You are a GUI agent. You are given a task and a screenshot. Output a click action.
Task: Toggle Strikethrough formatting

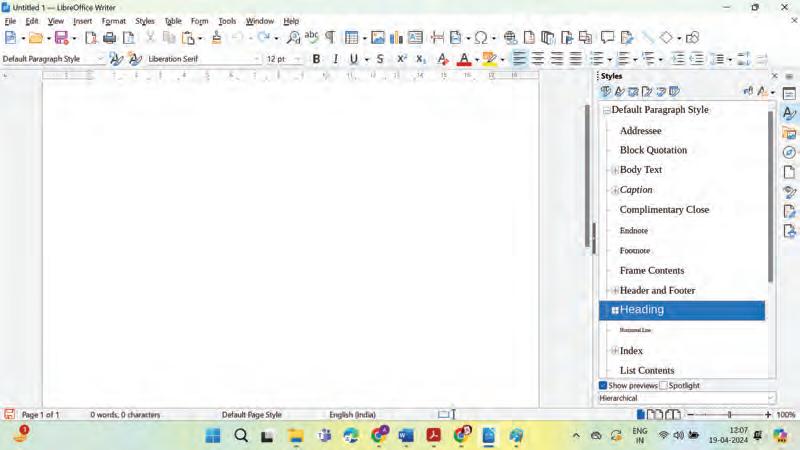coord(380,59)
